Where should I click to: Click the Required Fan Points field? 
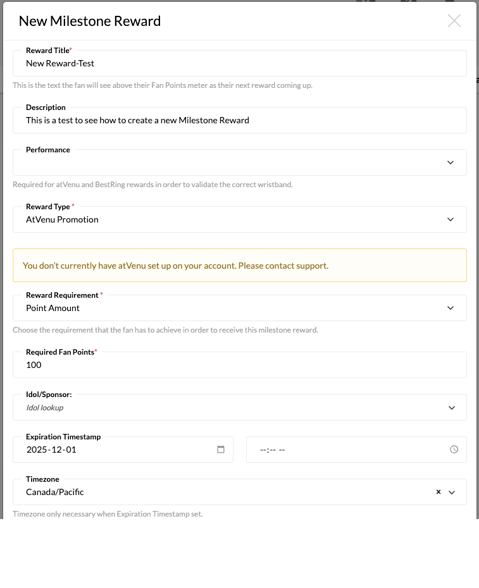click(240, 365)
